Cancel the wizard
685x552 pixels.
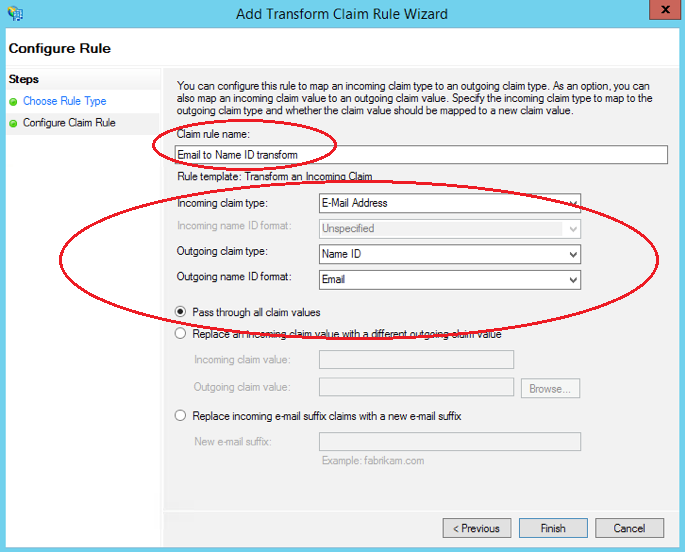click(629, 528)
